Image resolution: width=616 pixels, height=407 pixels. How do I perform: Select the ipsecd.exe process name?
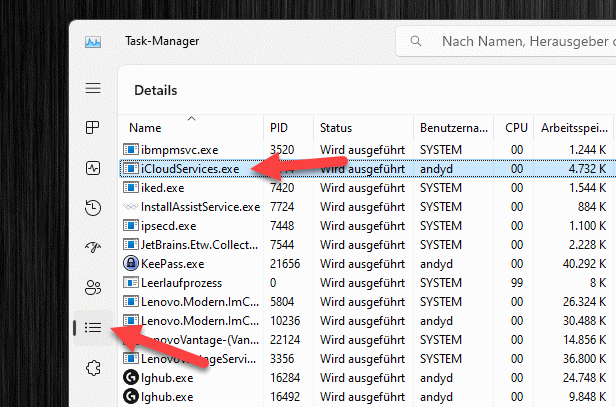tap(169, 226)
